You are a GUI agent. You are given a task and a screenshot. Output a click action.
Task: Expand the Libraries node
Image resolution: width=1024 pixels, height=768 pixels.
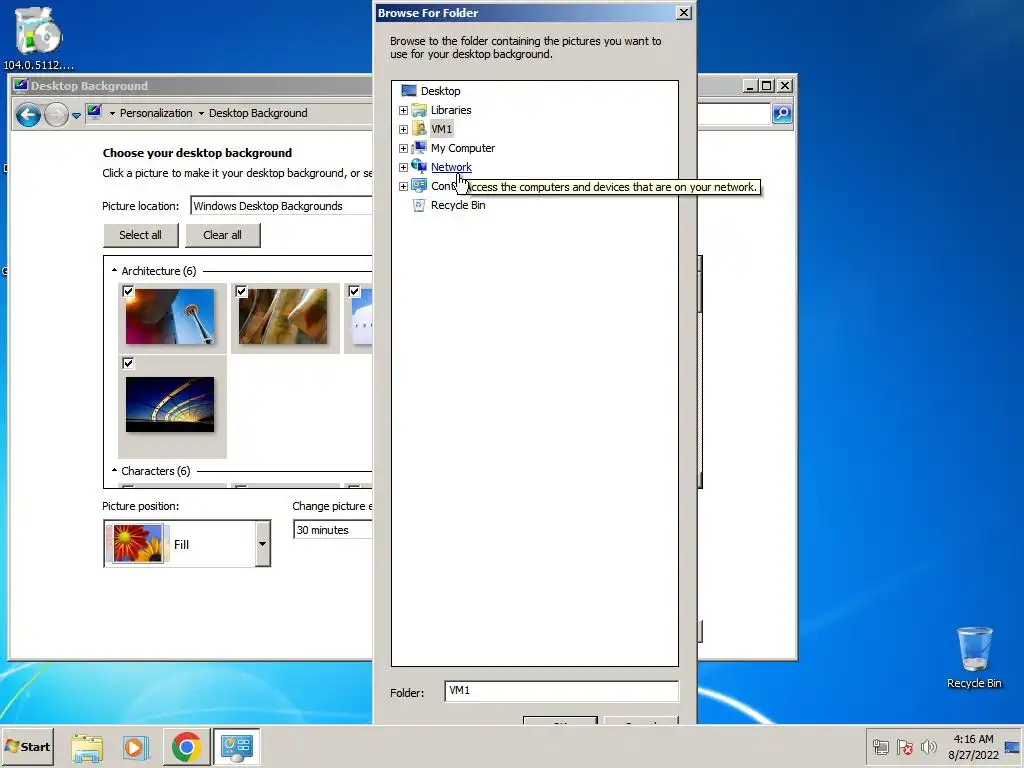[x=403, y=110]
